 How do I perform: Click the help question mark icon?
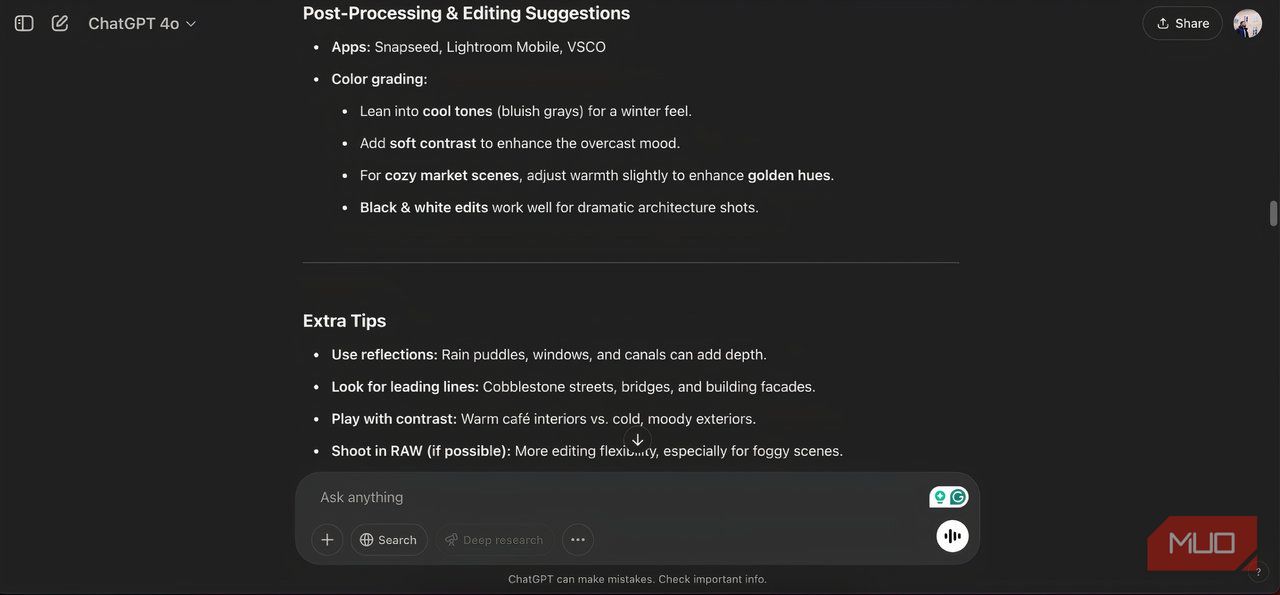(x=1258, y=573)
